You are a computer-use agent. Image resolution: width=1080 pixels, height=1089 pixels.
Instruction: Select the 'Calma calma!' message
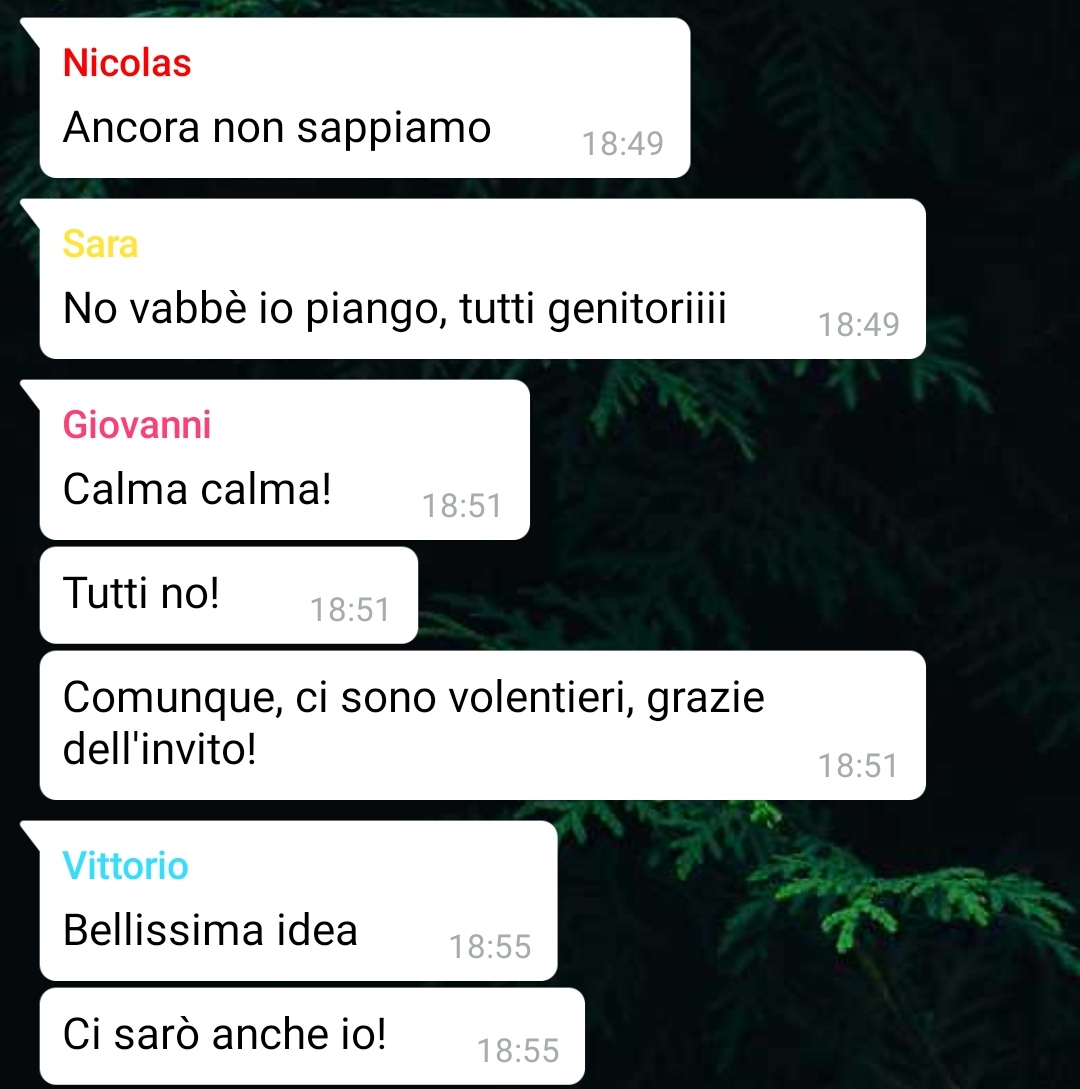click(x=285, y=460)
